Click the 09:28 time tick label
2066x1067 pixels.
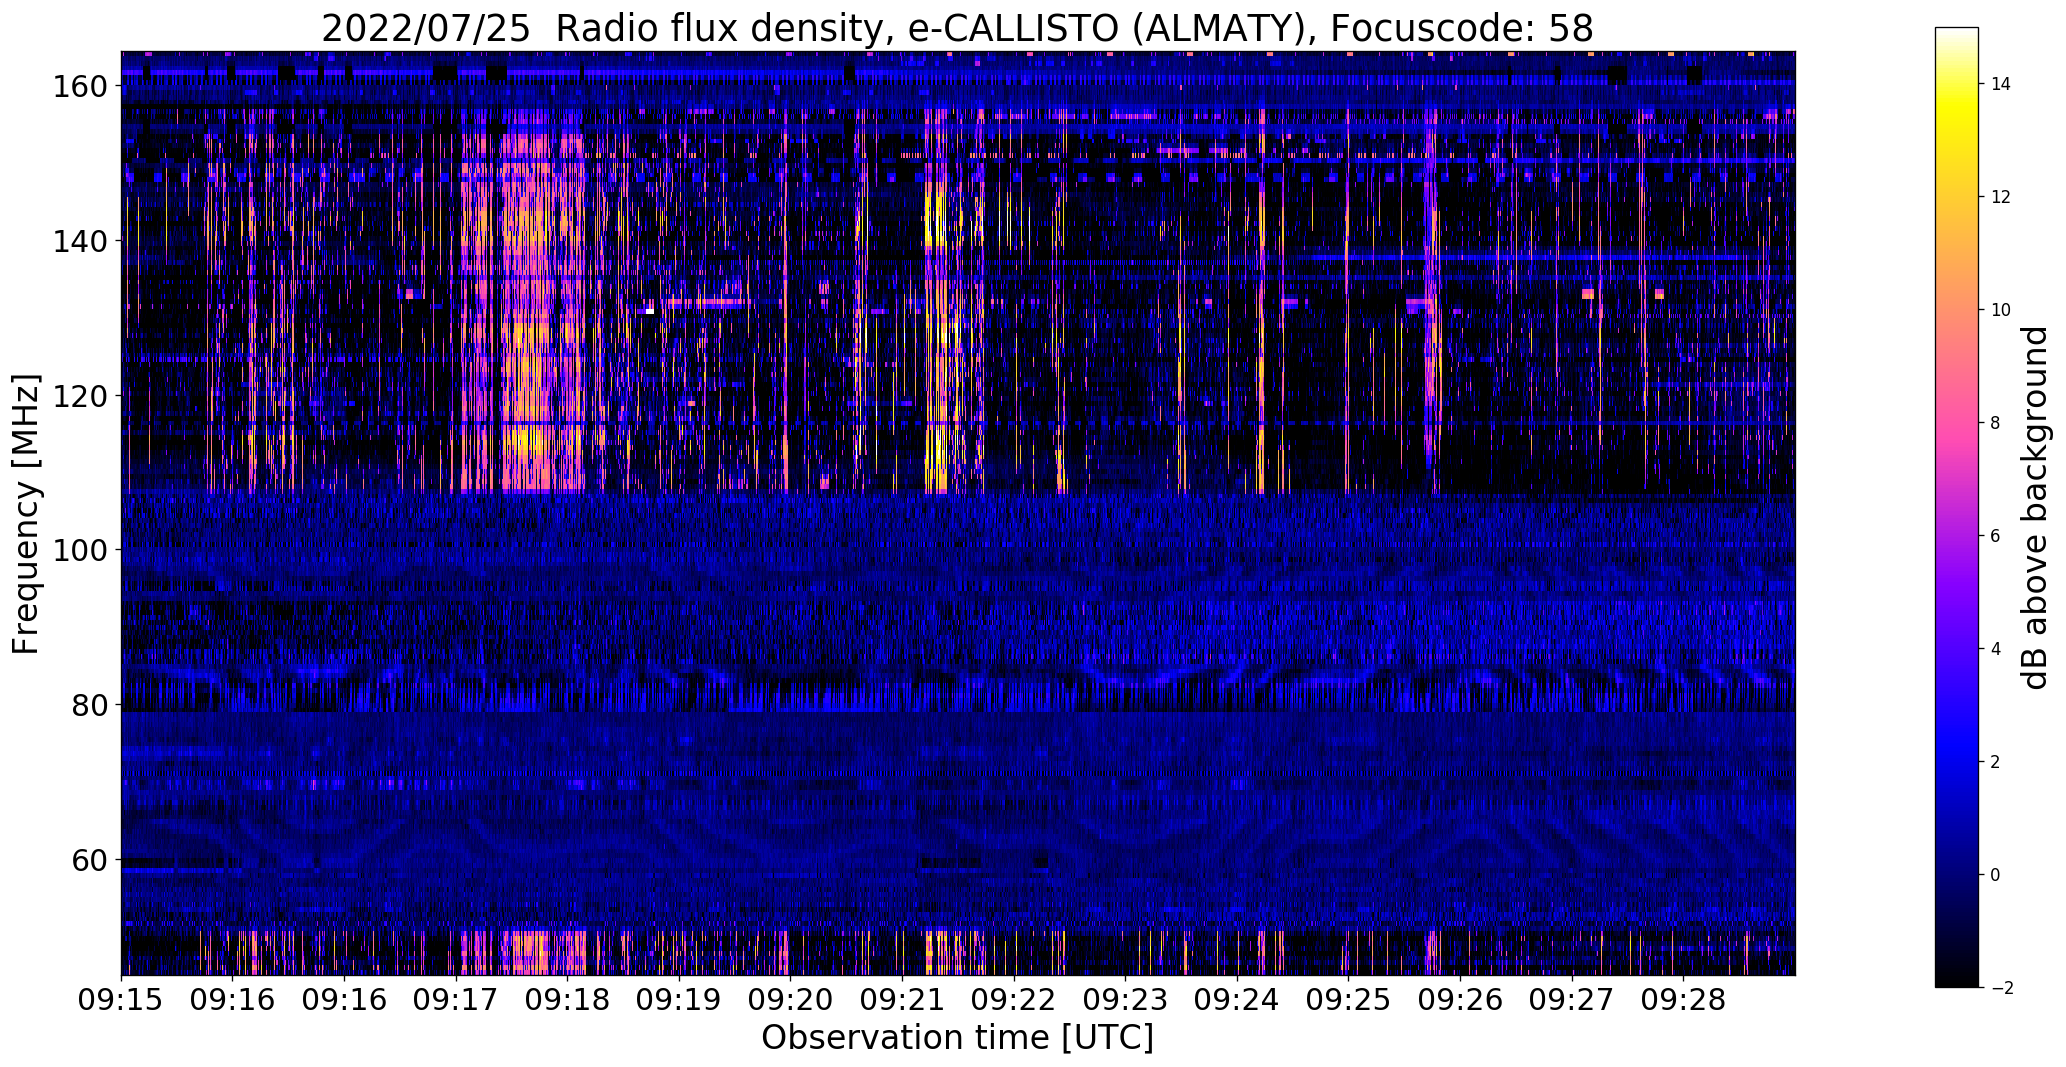[x=1683, y=1000]
